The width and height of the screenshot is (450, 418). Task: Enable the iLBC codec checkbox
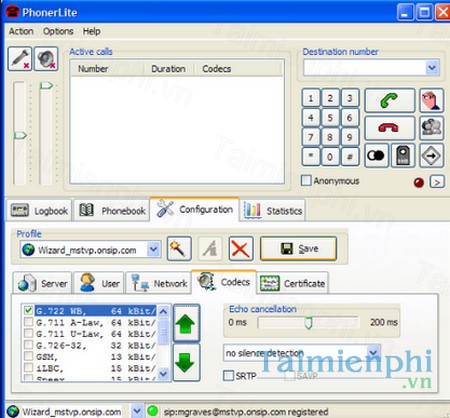[28, 368]
